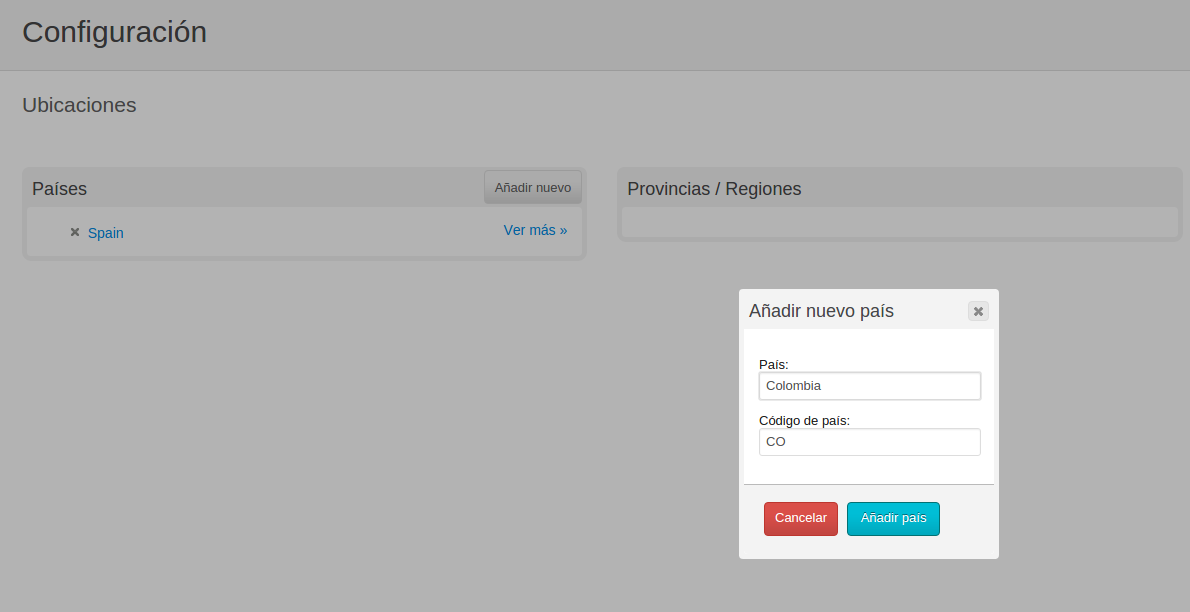
Task: Confirm with the Añadir país button
Action: [x=893, y=519]
